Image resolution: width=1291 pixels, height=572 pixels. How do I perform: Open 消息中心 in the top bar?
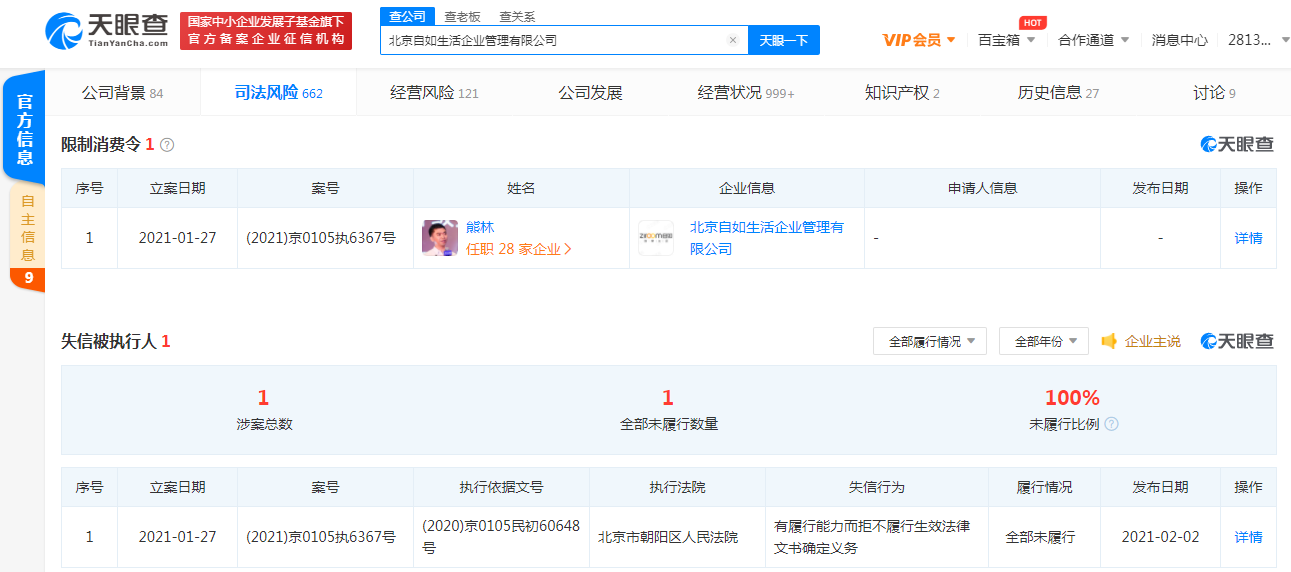(1179, 40)
